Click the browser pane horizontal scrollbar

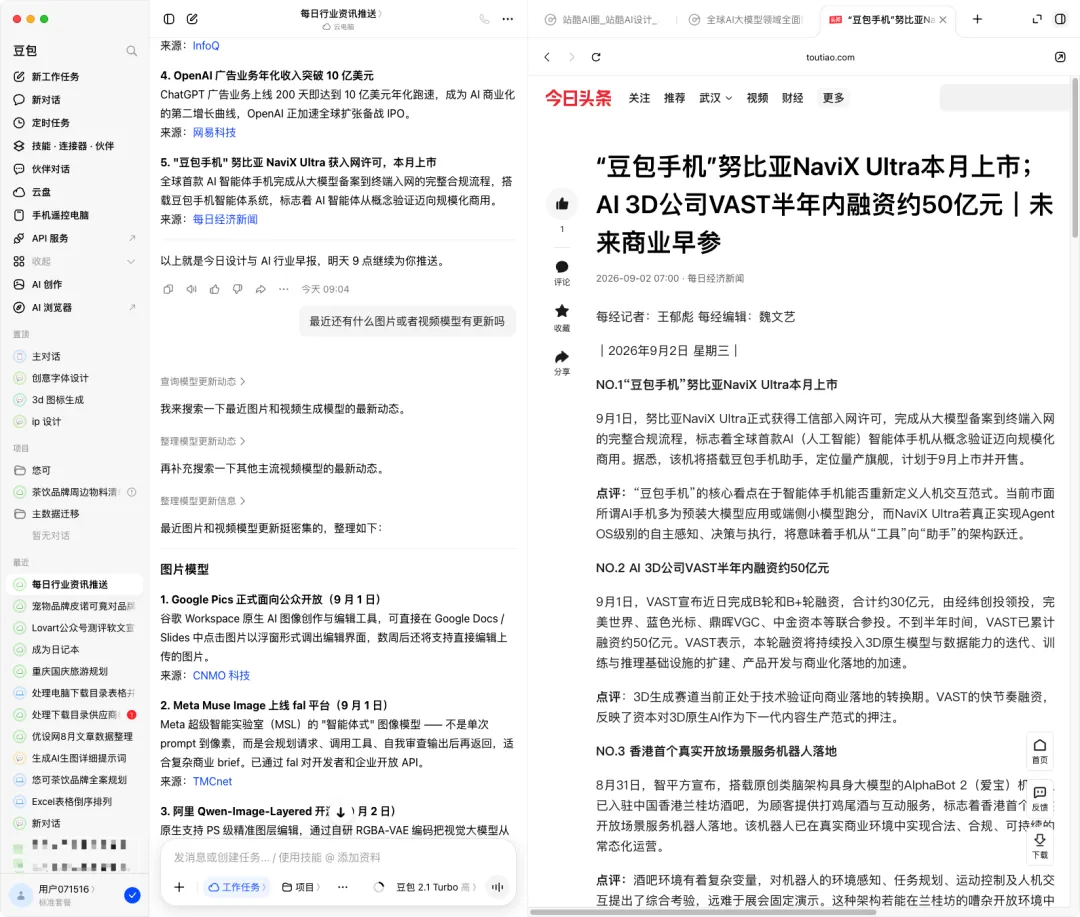tap(703, 912)
